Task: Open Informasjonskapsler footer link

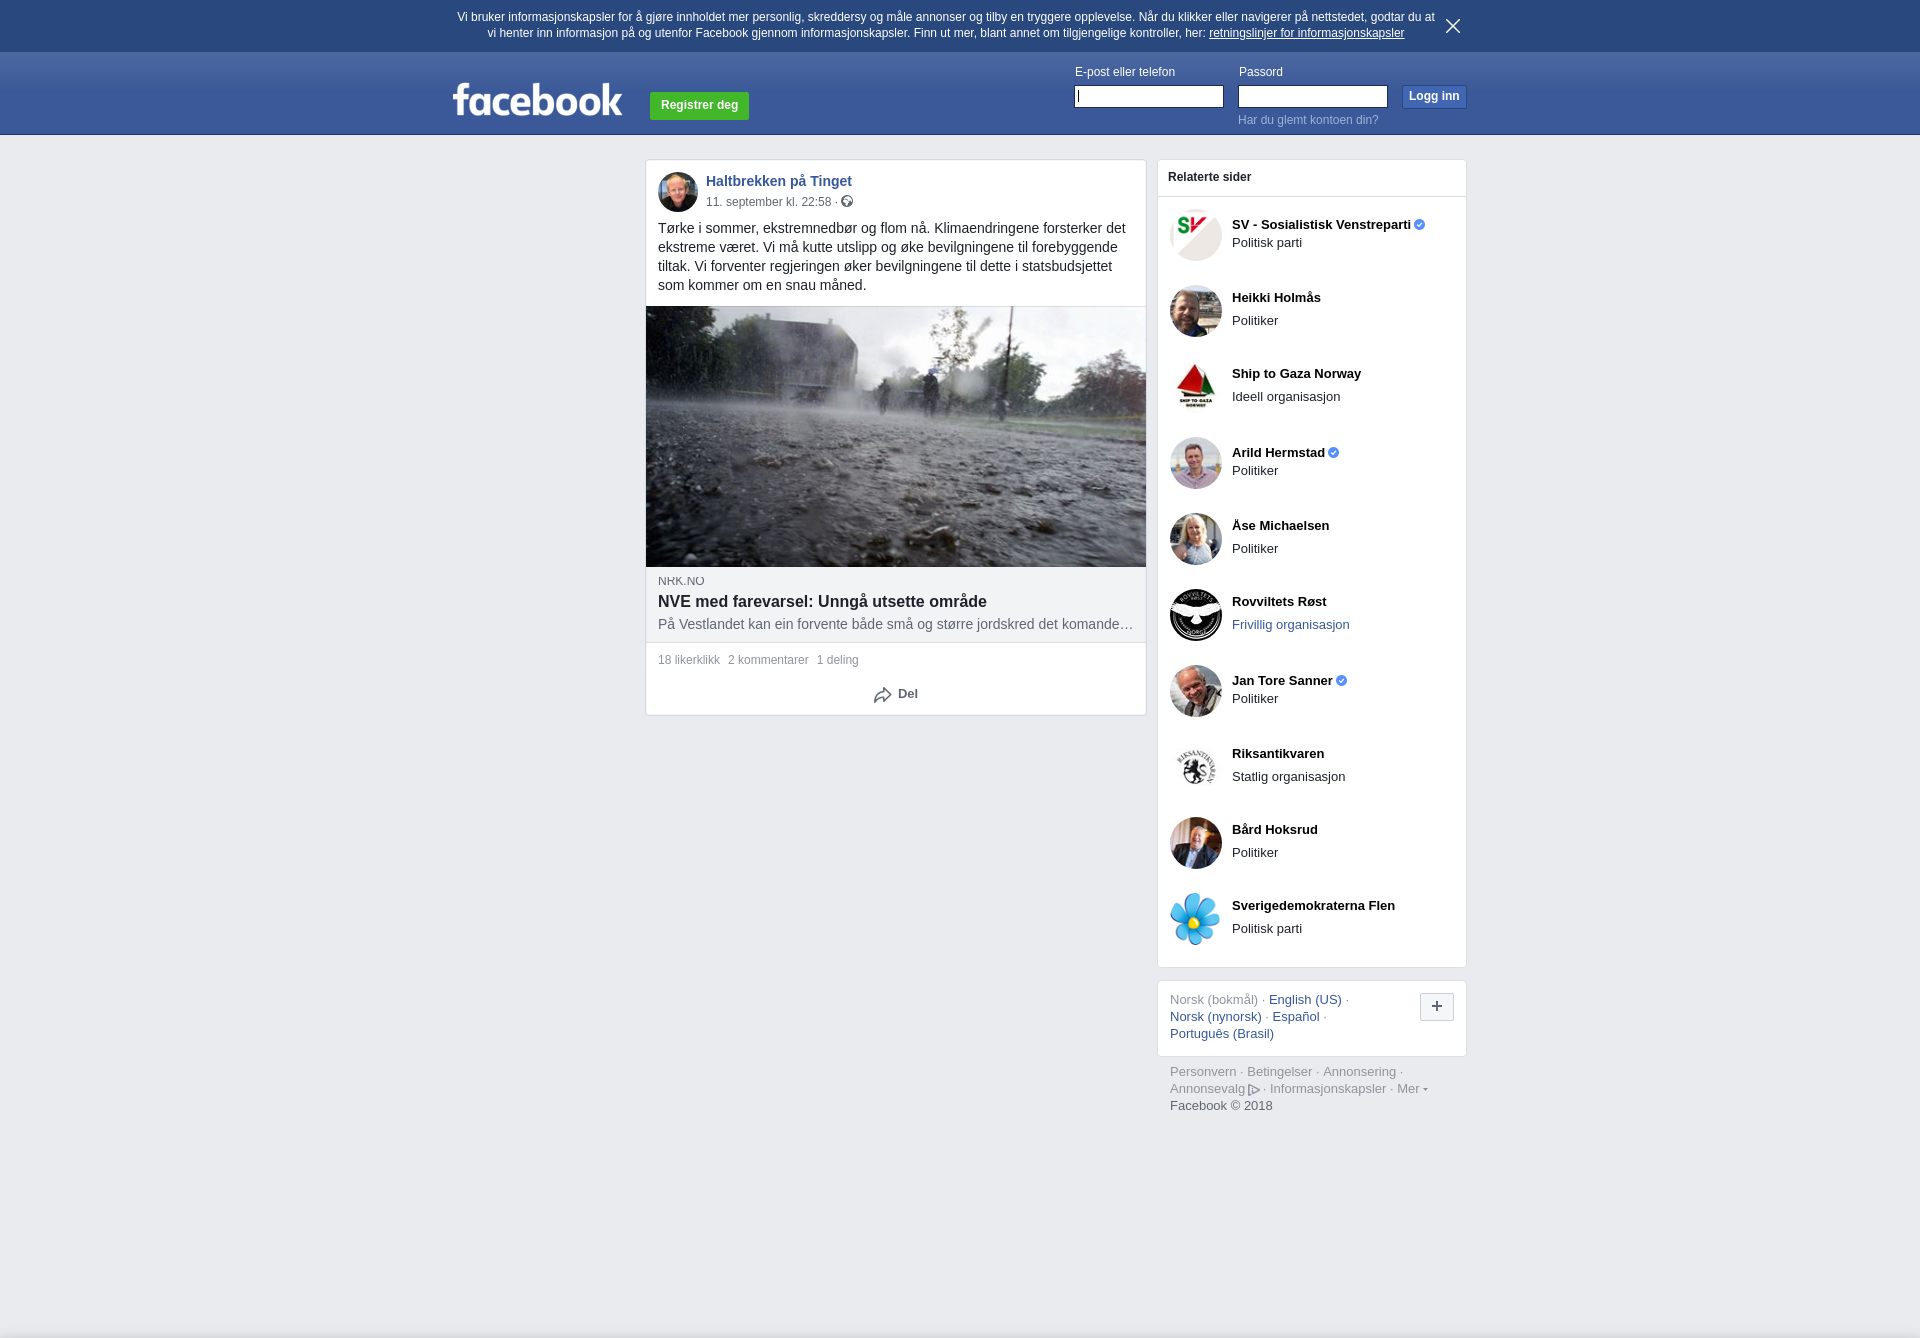Action: [1328, 1089]
